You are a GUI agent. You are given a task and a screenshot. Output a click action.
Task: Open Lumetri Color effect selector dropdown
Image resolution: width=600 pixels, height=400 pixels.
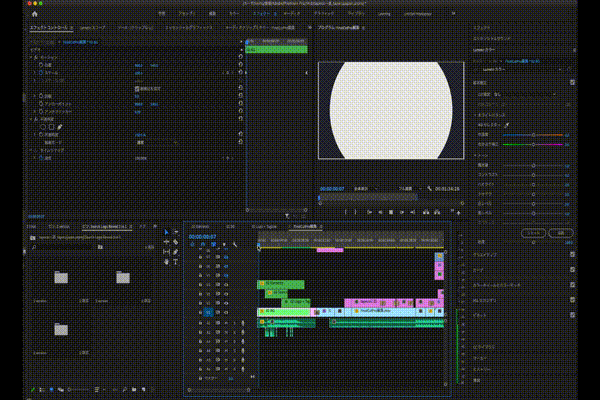521,70
